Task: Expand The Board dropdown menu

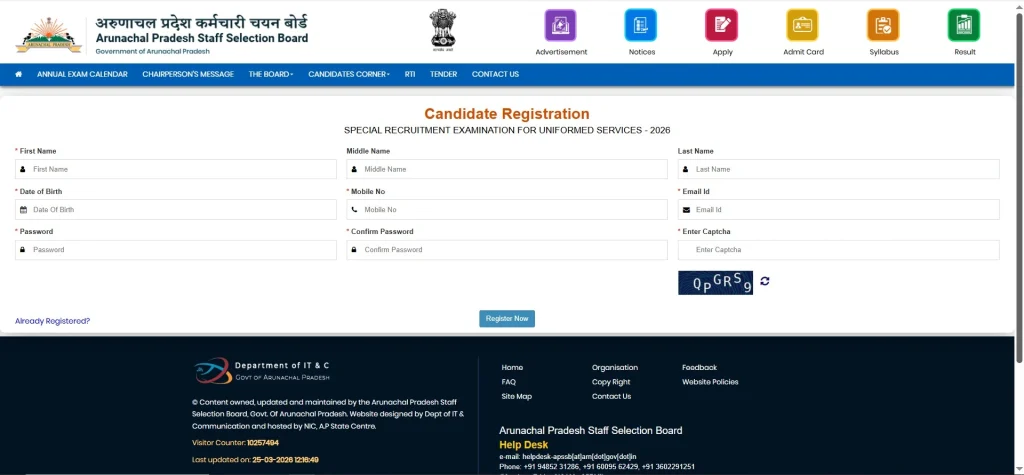Action: pos(270,74)
